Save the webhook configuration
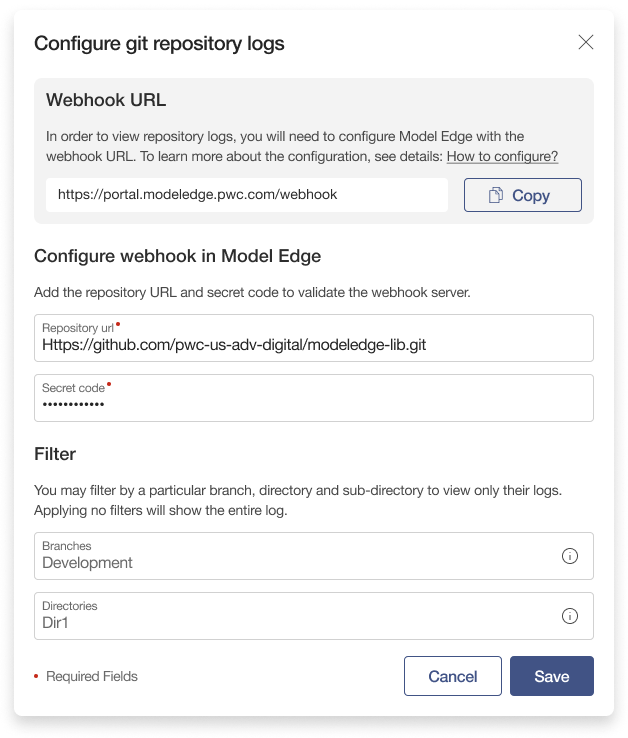The image size is (628, 738). click(x=551, y=676)
